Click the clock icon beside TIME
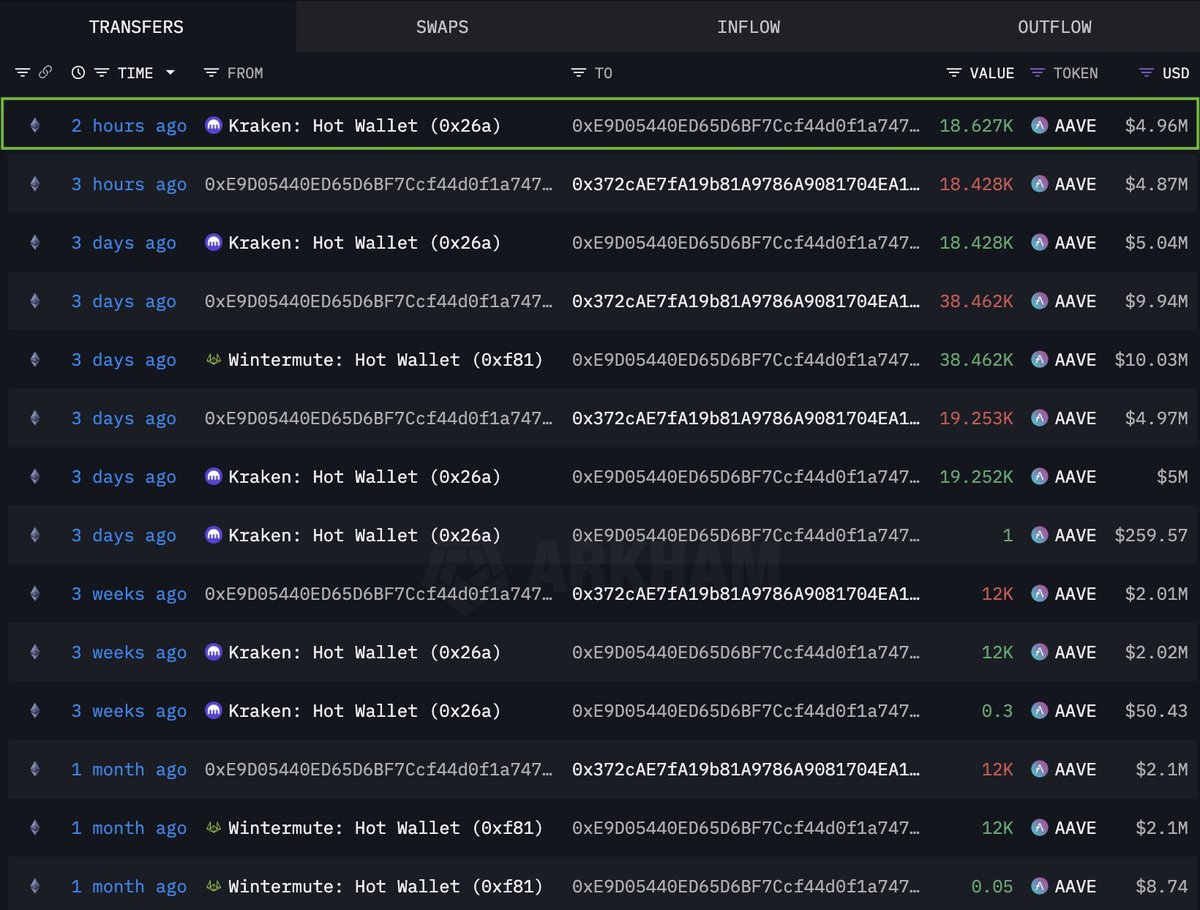Image resolution: width=1200 pixels, height=910 pixels. (x=78, y=73)
